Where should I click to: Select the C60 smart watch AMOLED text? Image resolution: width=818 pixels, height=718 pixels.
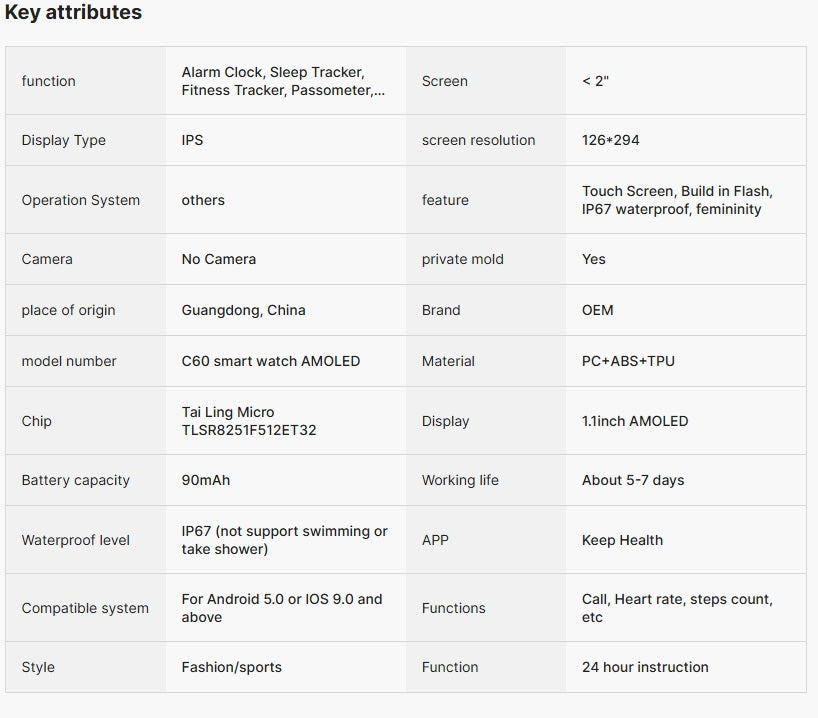pyautogui.click(x=271, y=361)
